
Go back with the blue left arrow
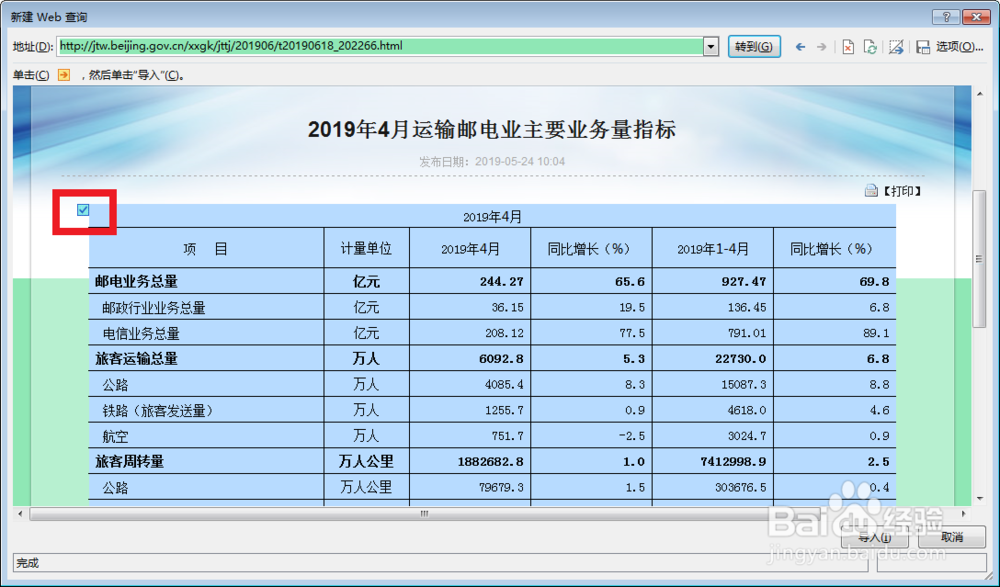[800, 47]
